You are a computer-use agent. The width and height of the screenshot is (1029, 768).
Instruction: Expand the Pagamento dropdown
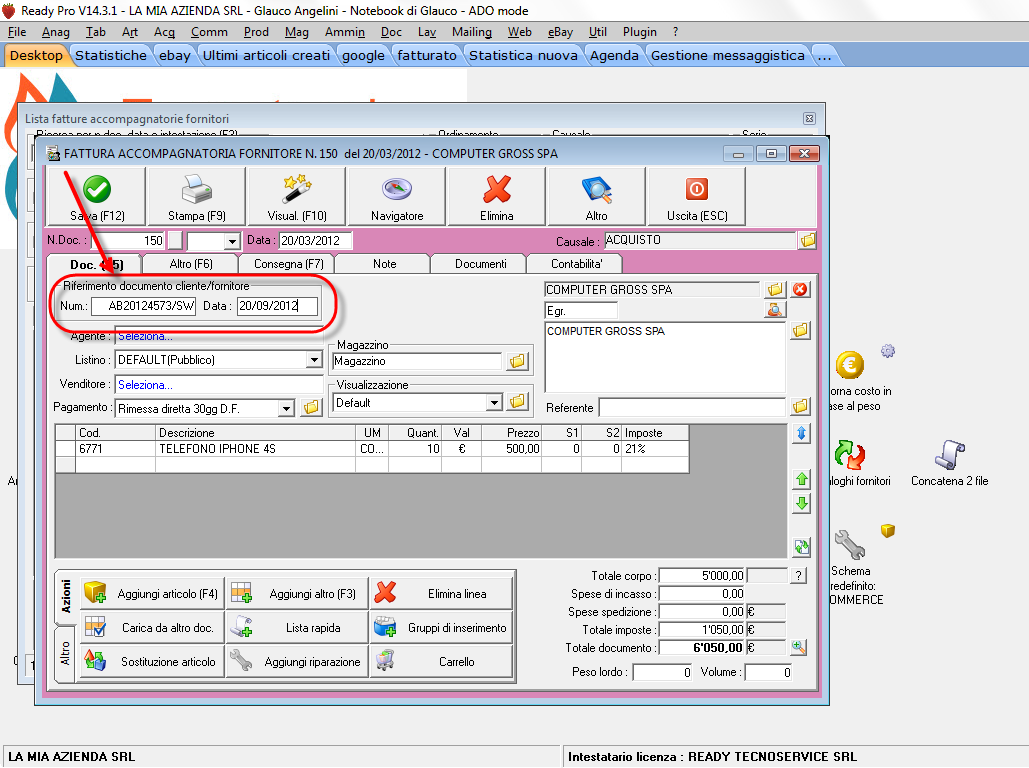tap(286, 408)
